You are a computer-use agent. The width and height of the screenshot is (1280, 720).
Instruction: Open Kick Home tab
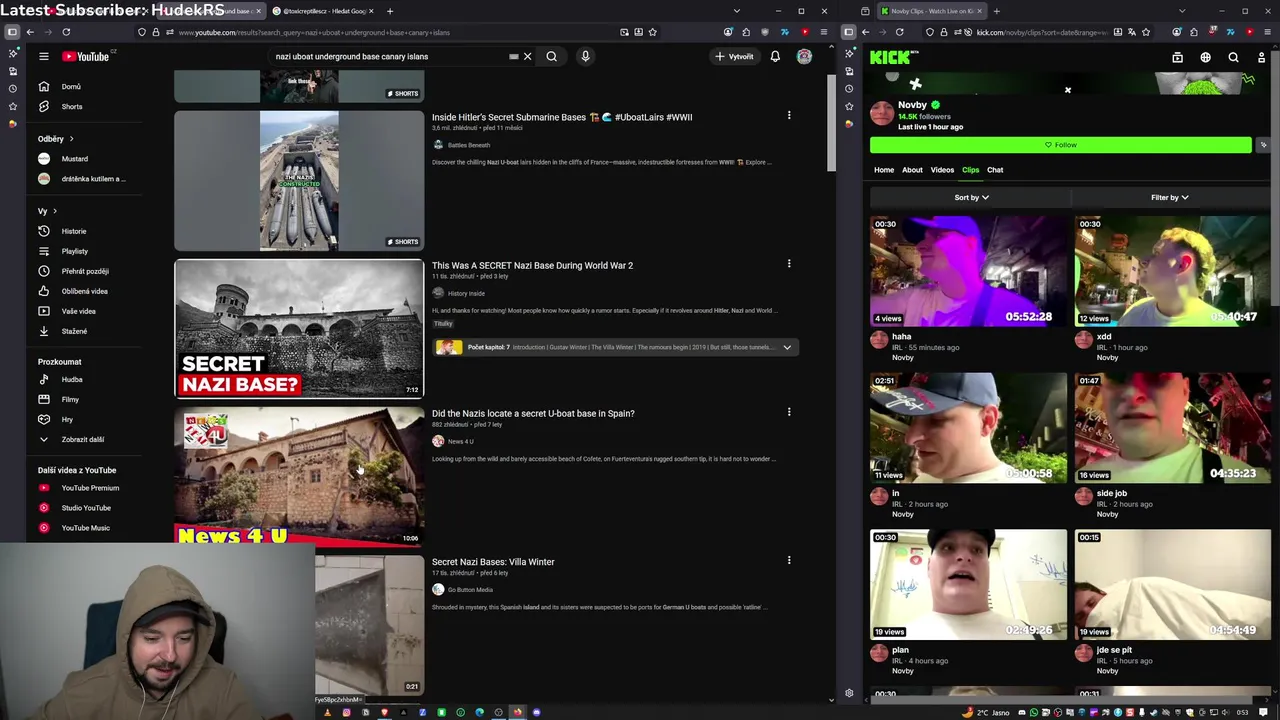(884, 170)
